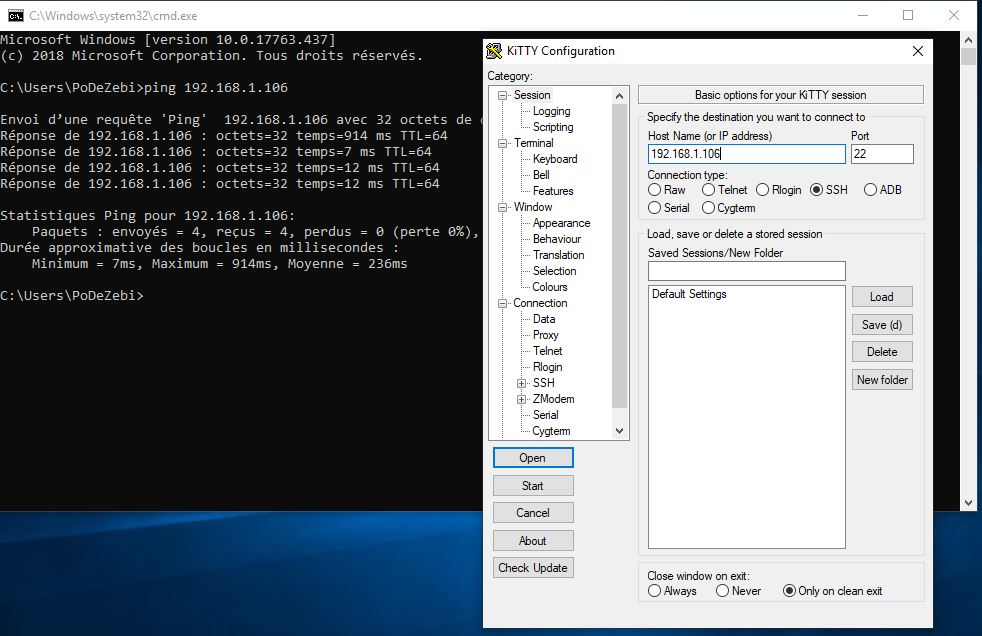Expand the SSH tree node
Viewport: 982px width, 636px height.
pos(521,383)
